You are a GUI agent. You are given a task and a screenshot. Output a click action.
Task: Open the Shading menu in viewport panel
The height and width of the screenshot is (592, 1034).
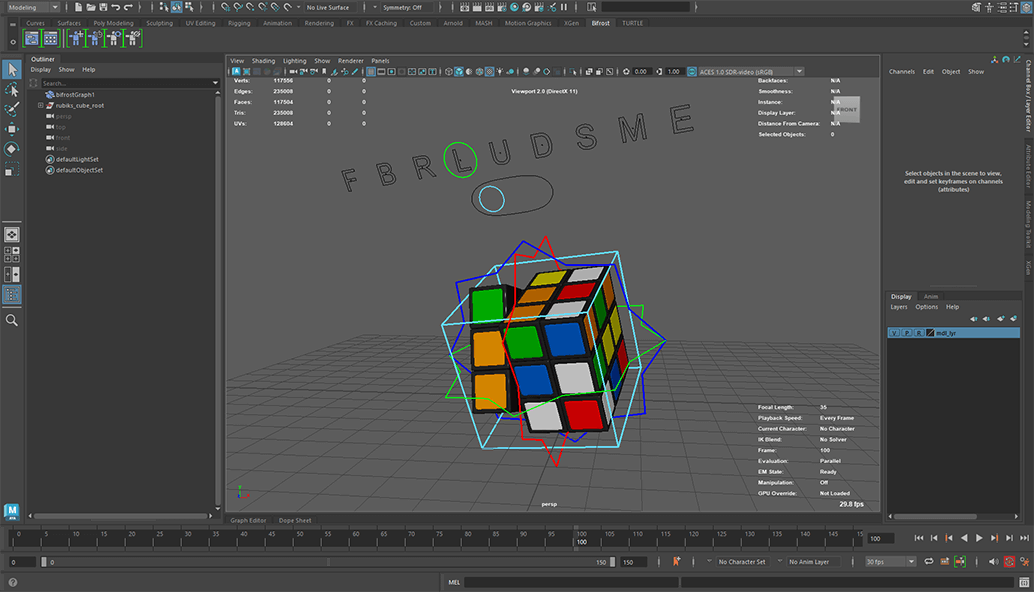pyautogui.click(x=263, y=61)
